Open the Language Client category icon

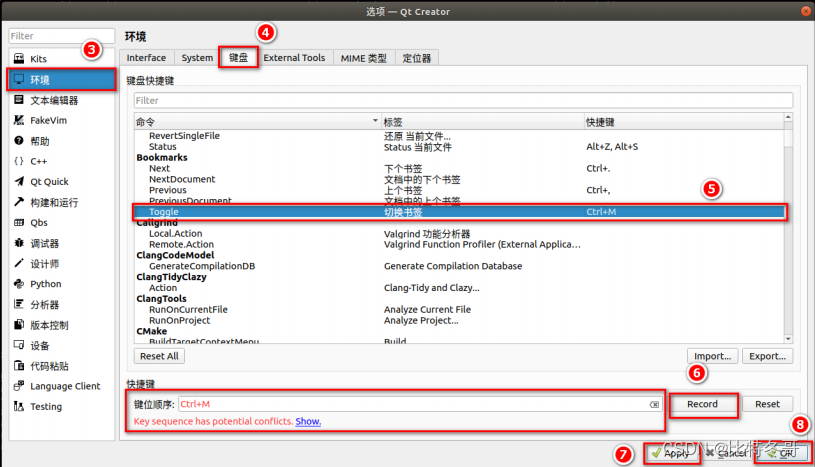coord(19,386)
